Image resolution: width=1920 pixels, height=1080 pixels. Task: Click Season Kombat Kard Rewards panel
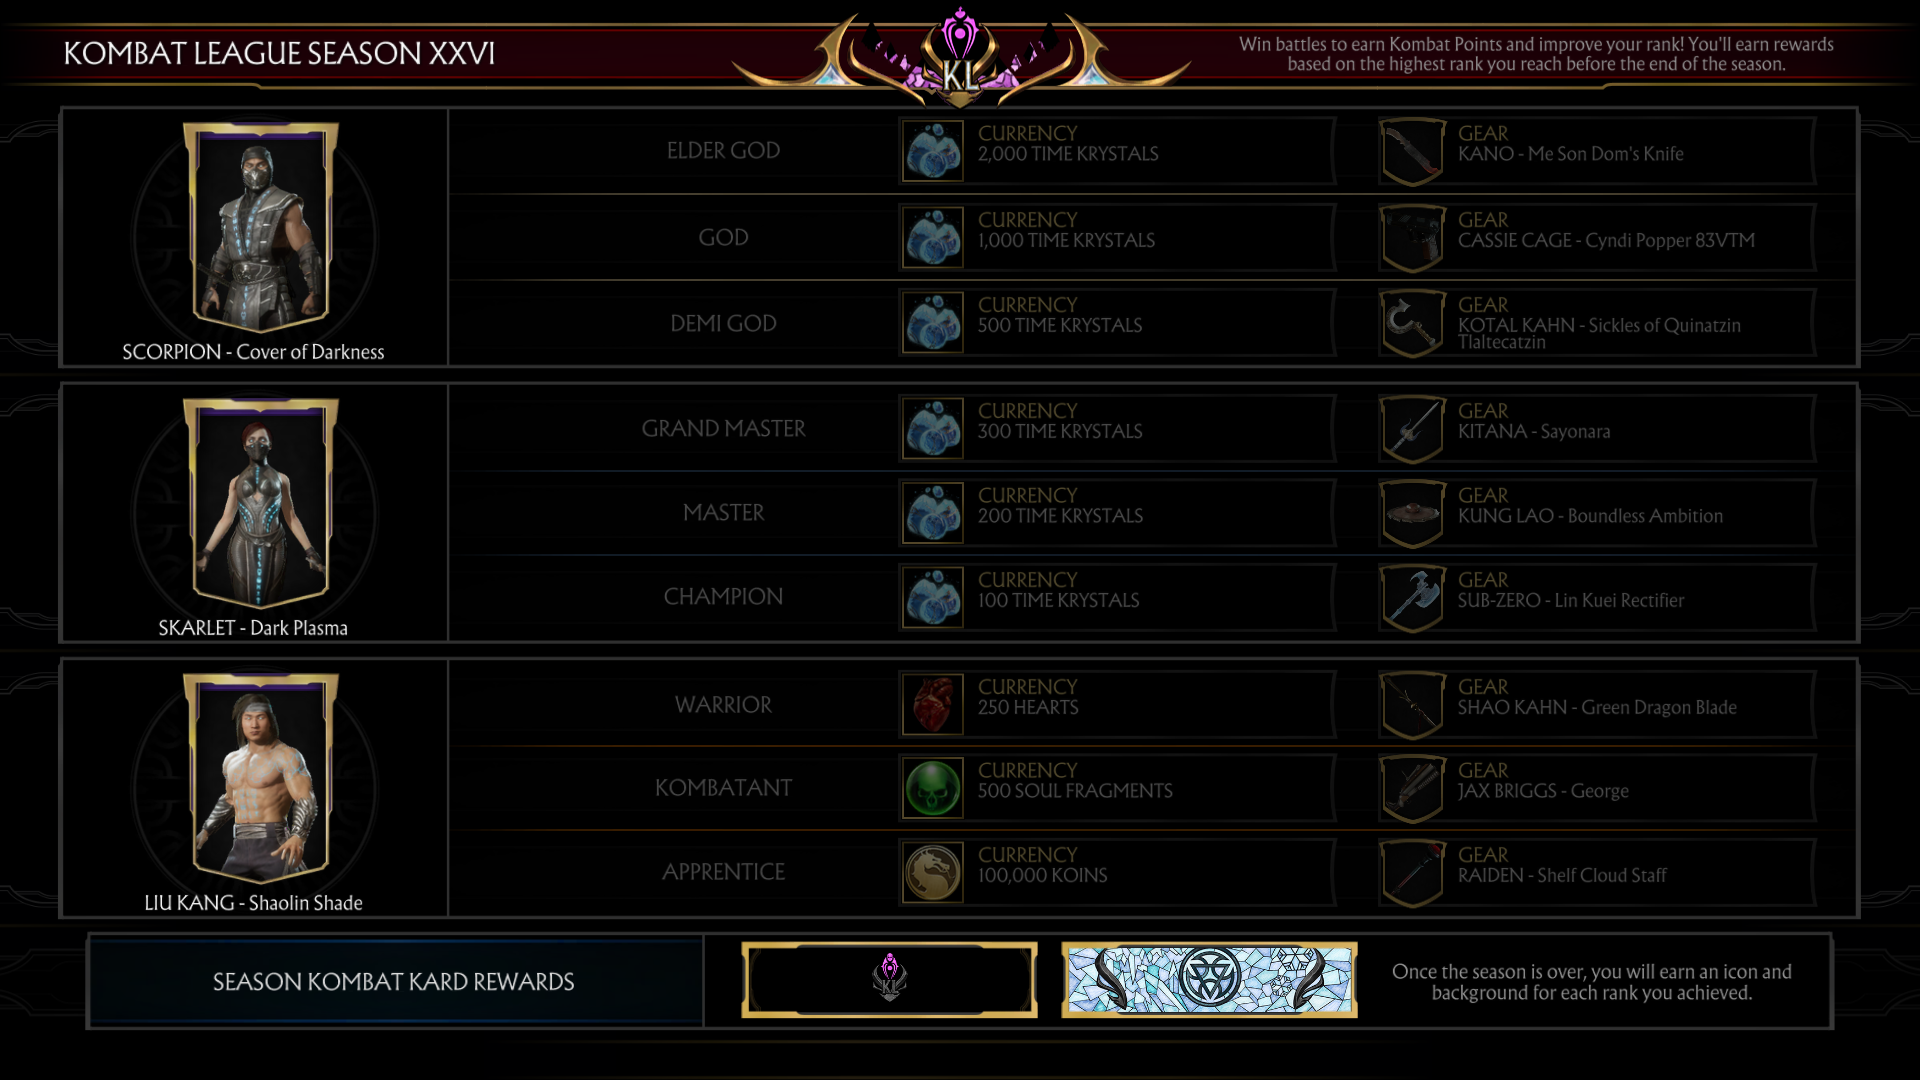(395, 981)
